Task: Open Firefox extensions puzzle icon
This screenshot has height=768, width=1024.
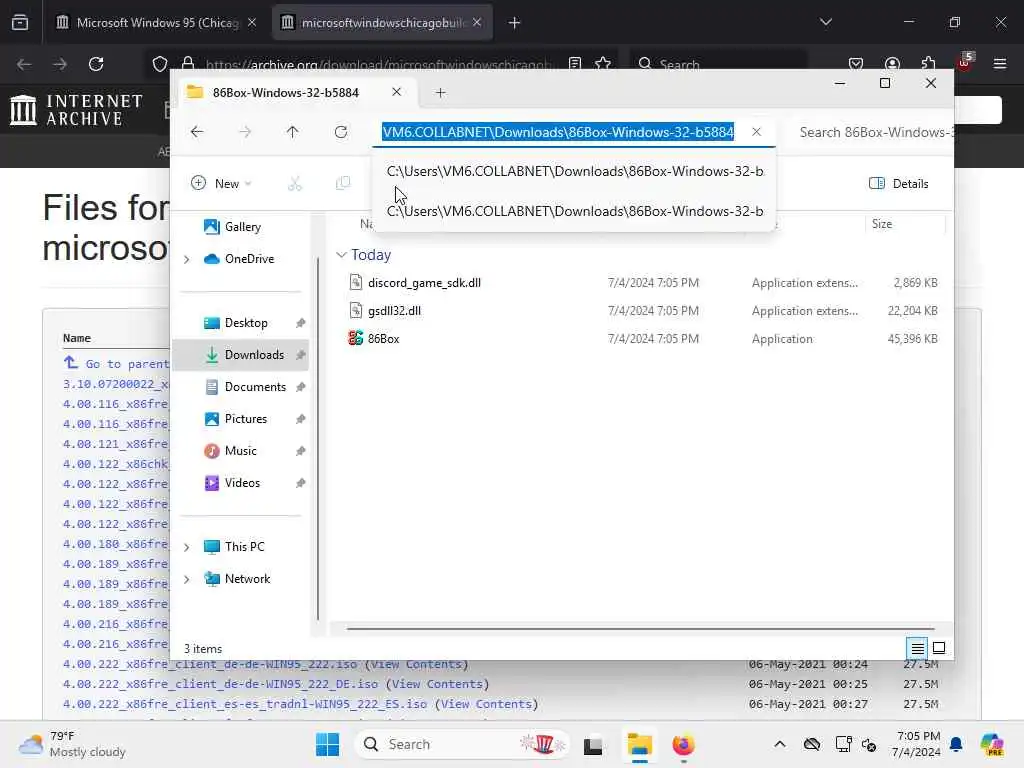Action: coord(928,64)
